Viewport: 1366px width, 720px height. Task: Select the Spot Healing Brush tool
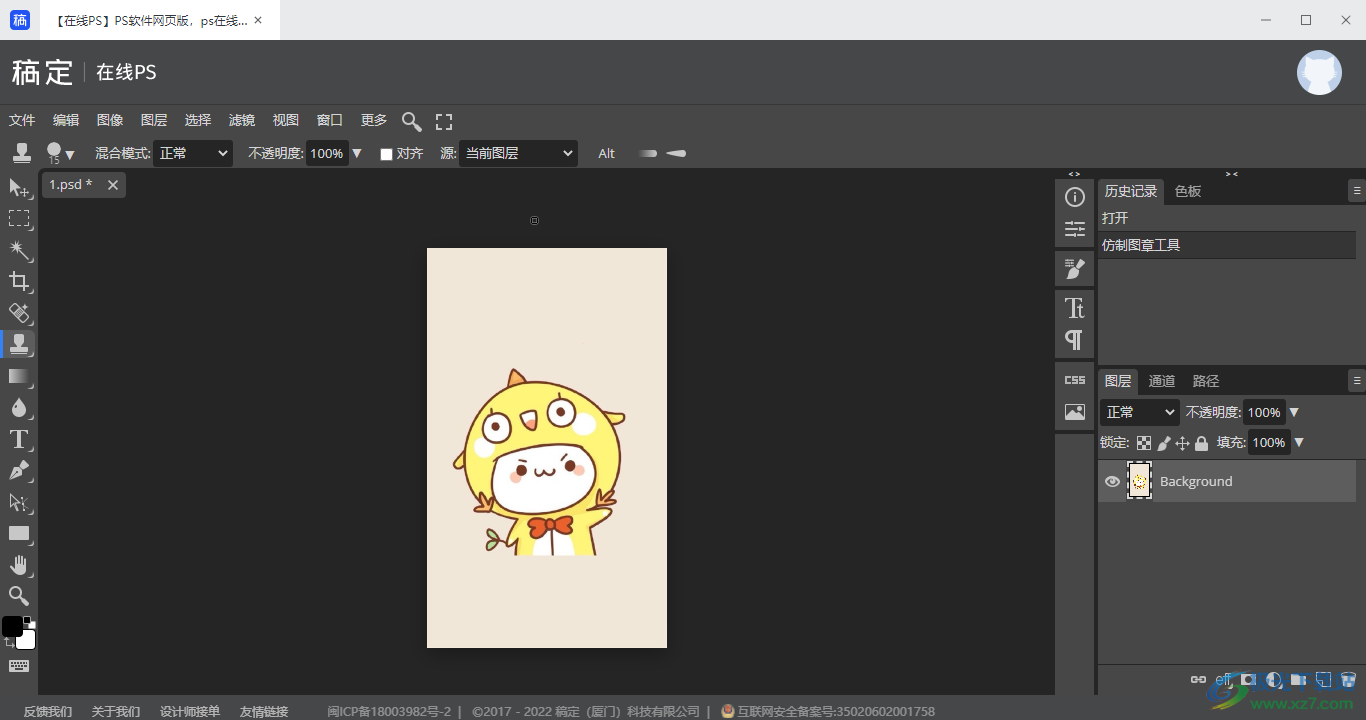point(19,313)
